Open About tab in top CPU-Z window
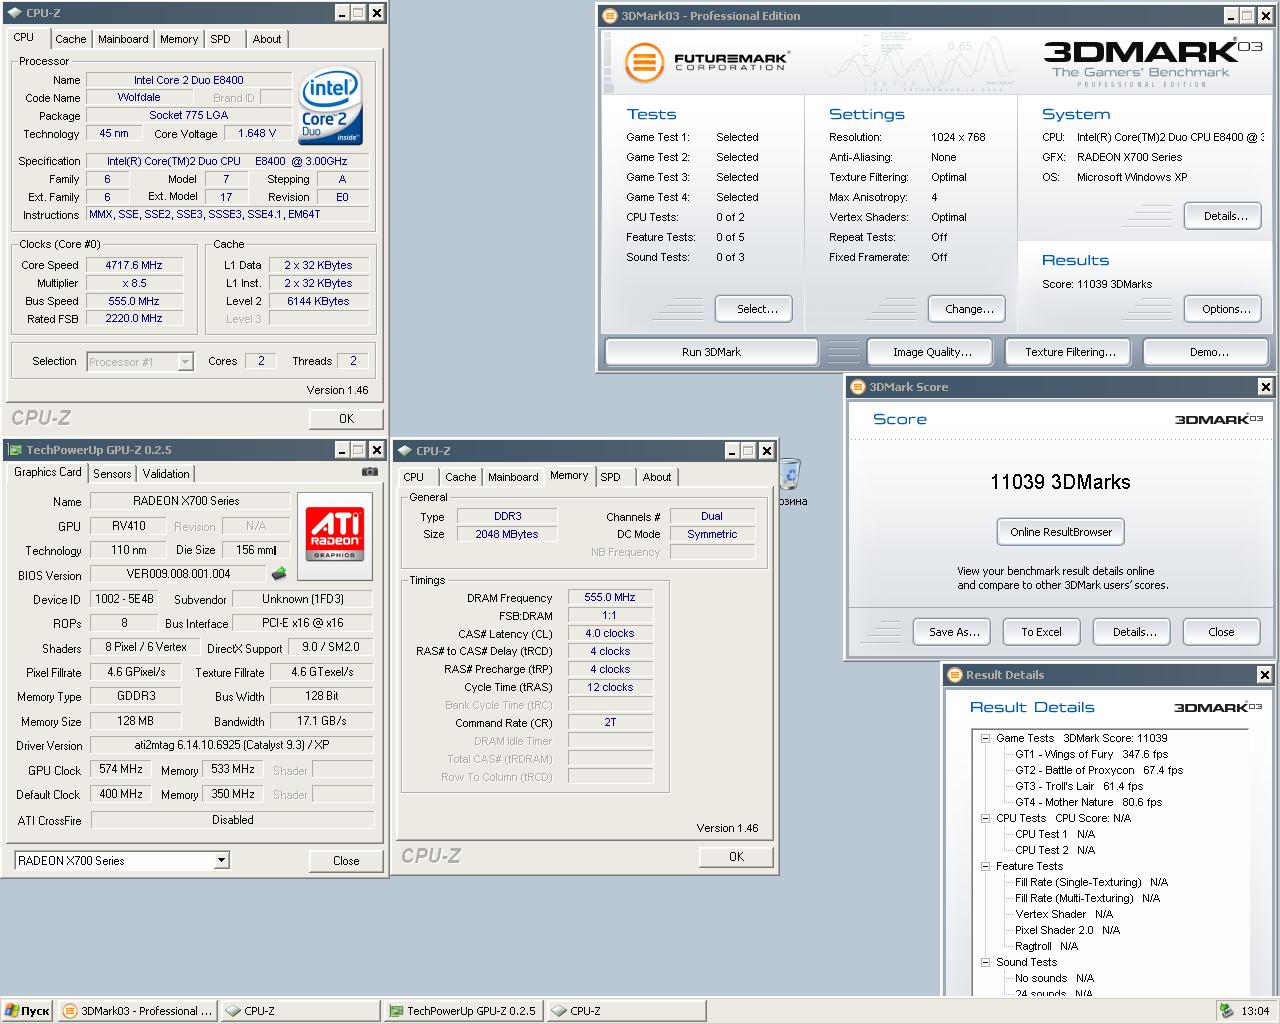1280x1024 pixels. coord(266,39)
